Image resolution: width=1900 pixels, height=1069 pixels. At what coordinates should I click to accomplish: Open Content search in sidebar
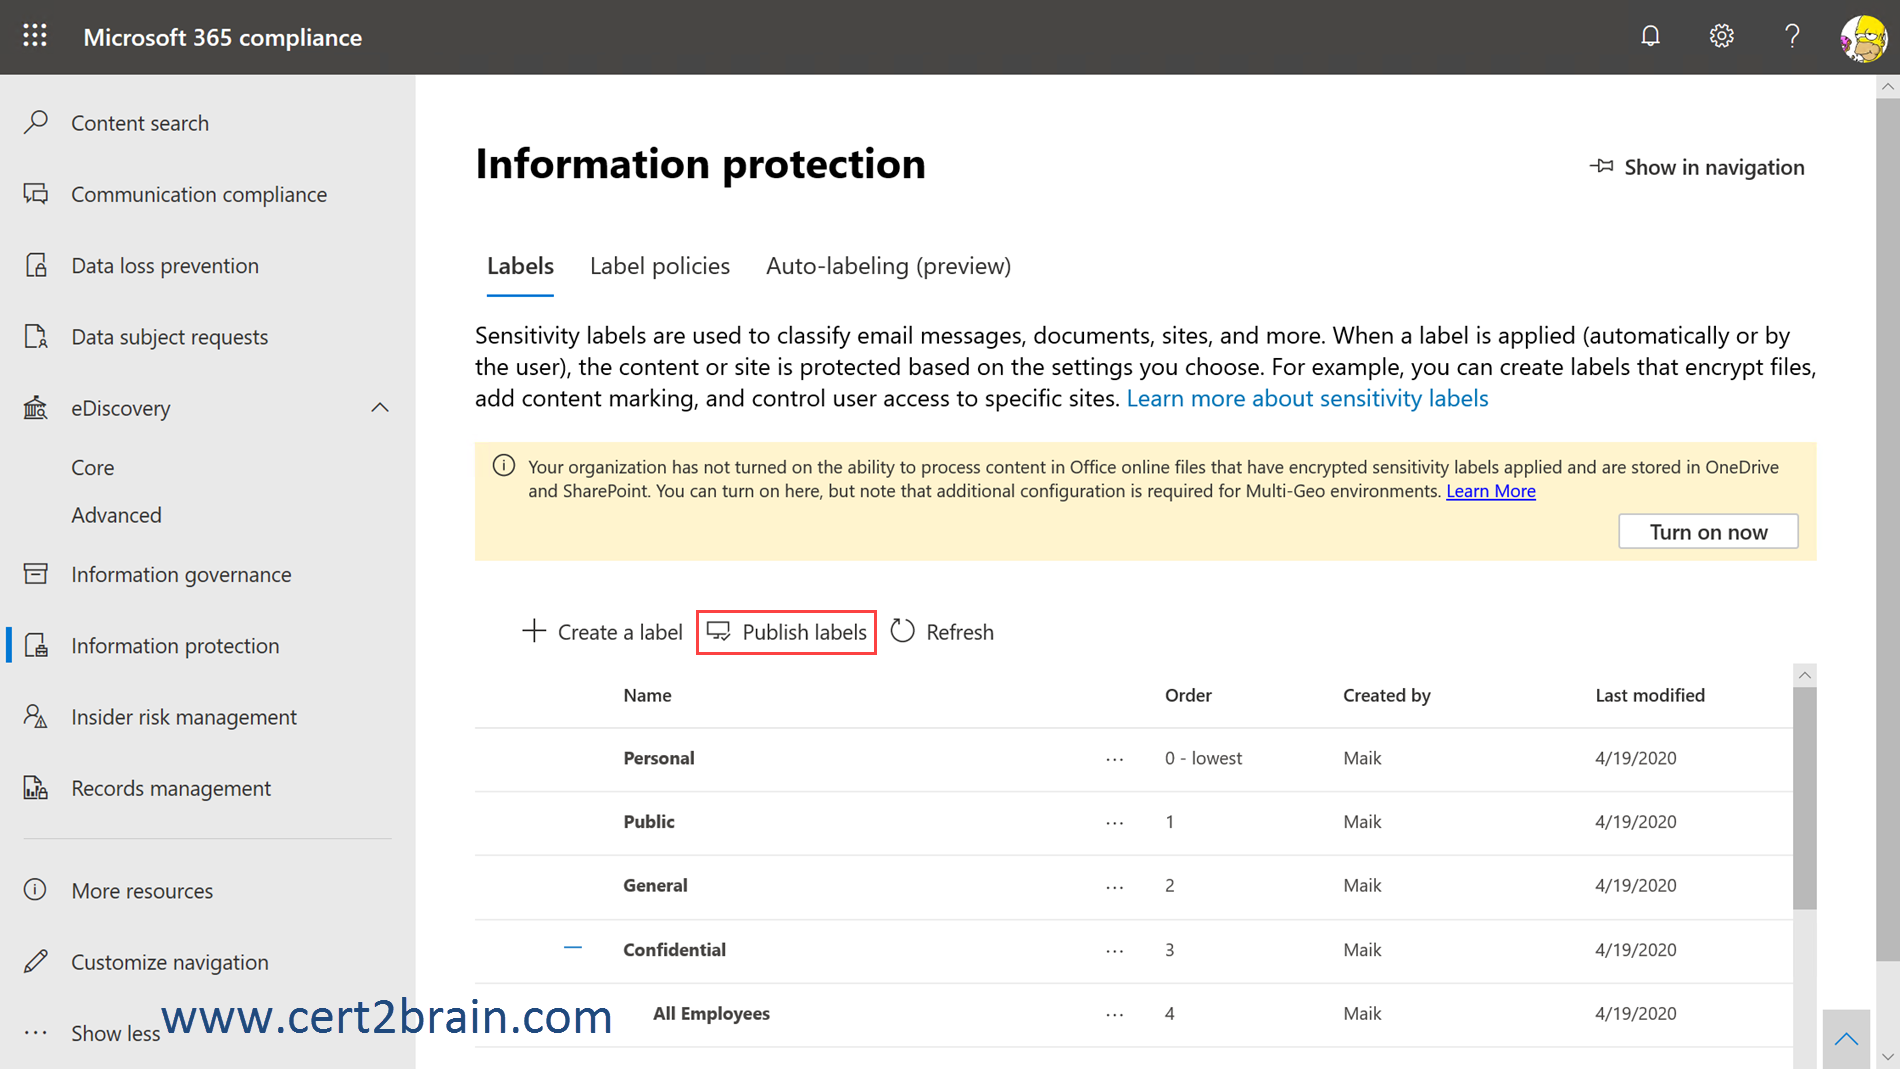point(140,123)
